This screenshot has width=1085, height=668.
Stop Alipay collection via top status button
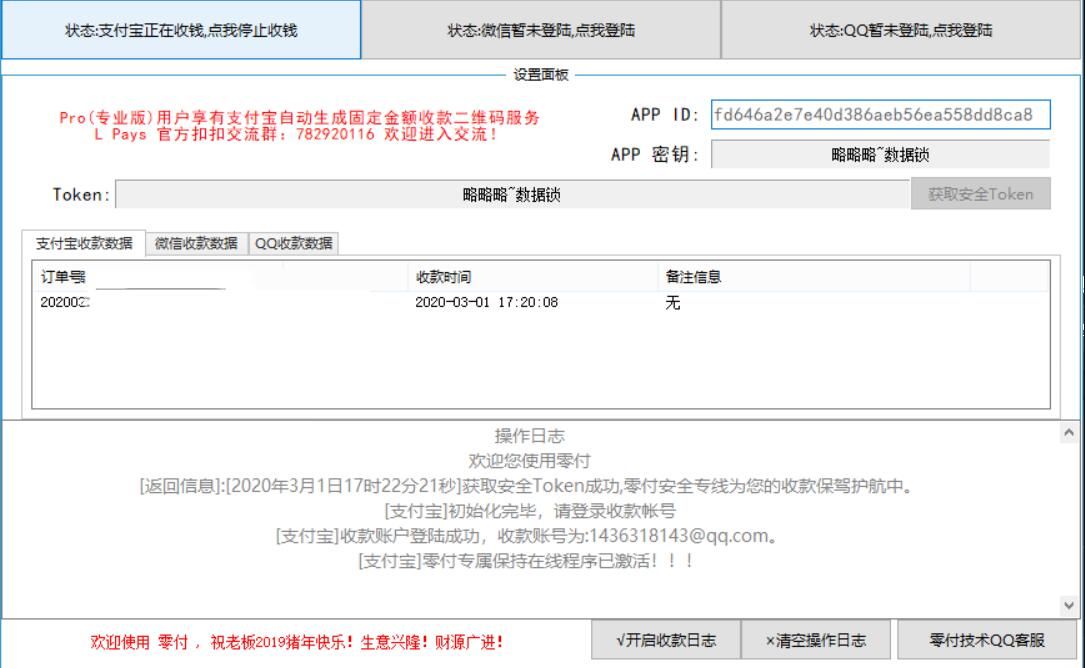(181, 30)
